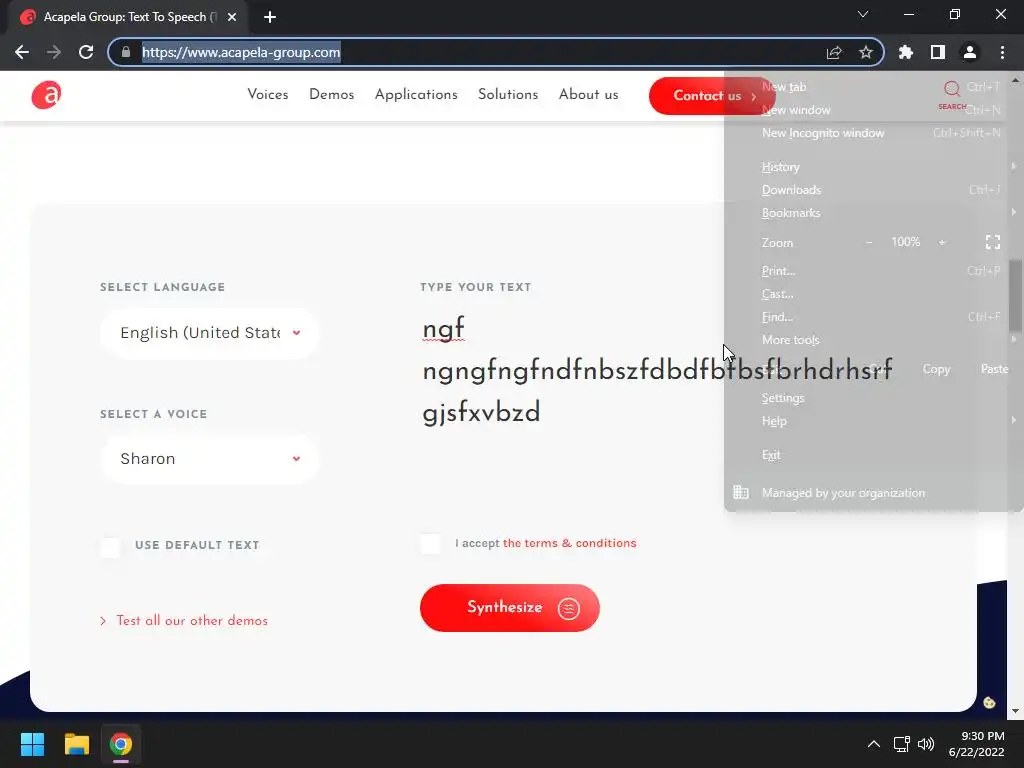Open the Sharon voice dropdown

pos(210,459)
